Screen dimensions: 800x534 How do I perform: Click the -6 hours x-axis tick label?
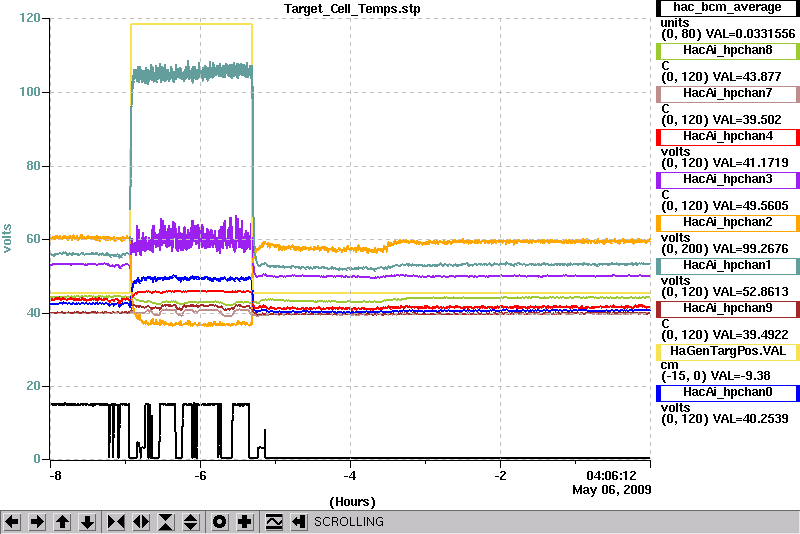(x=200, y=476)
